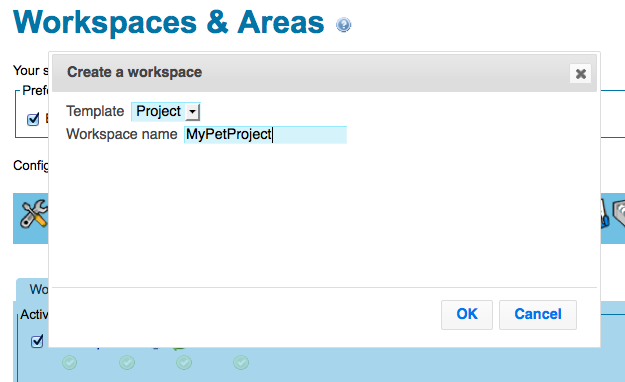Screen dimensions: 625x382
Task: Click the wrench and screwdriver tools icon
Action: click(x=34, y=214)
